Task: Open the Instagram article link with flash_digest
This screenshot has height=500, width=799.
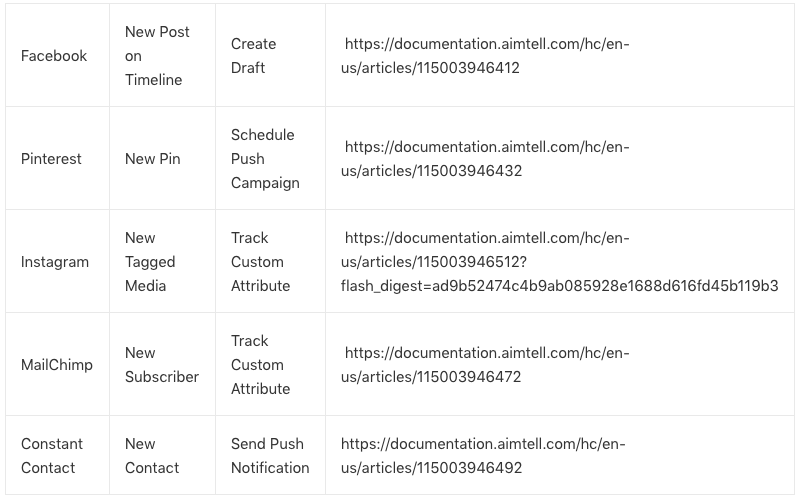Action: click(x=558, y=262)
